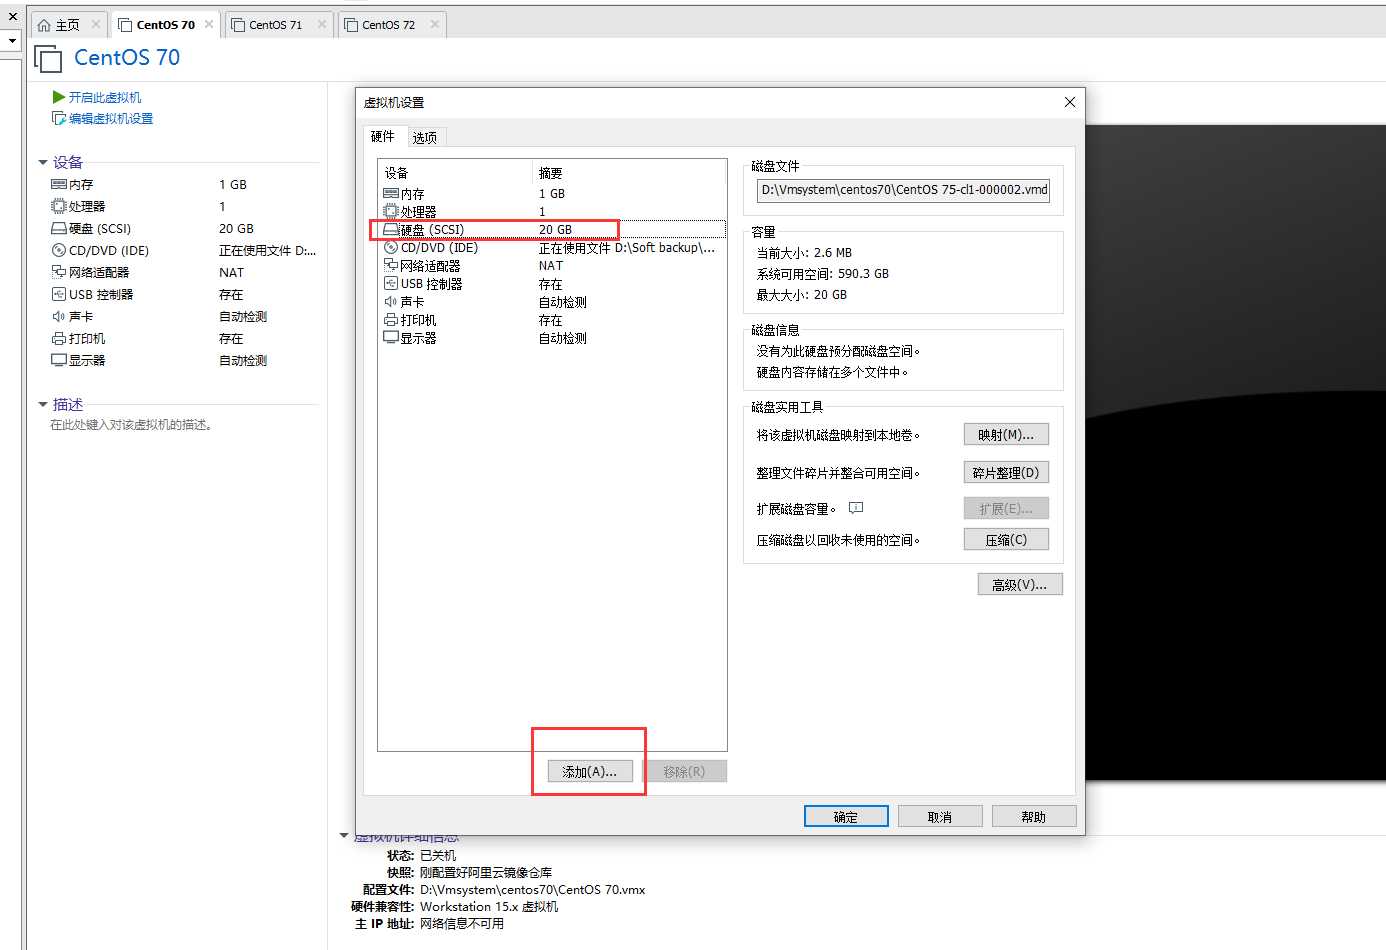The width and height of the screenshot is (1386, 950).
Task: Click the USB controller icon in dialog list
Action: click(391, 283)
